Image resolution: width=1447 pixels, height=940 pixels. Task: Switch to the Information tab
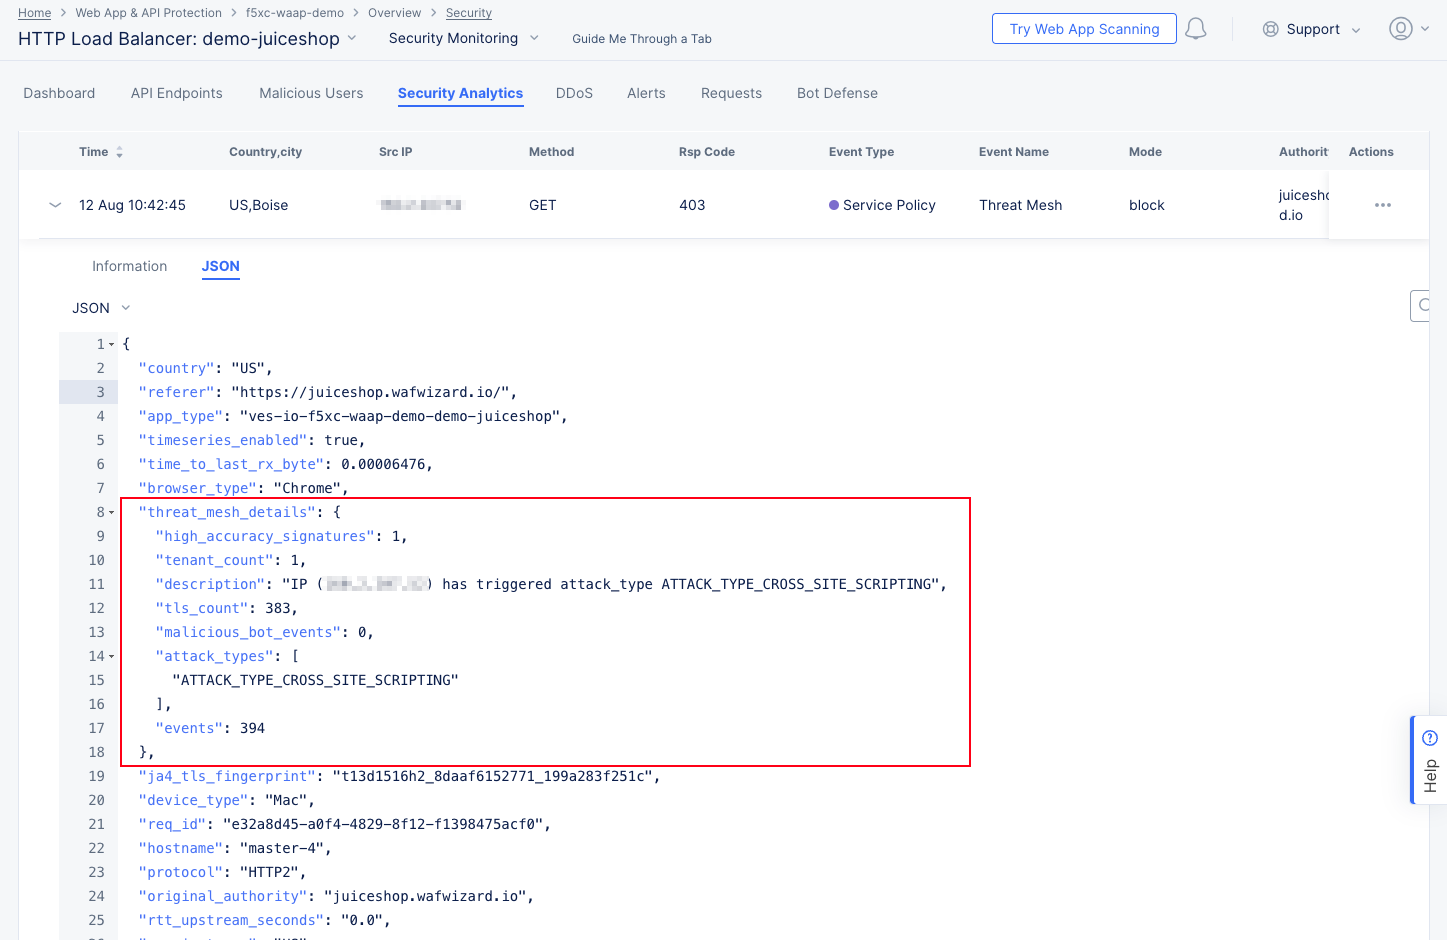[x=129, y=266]
